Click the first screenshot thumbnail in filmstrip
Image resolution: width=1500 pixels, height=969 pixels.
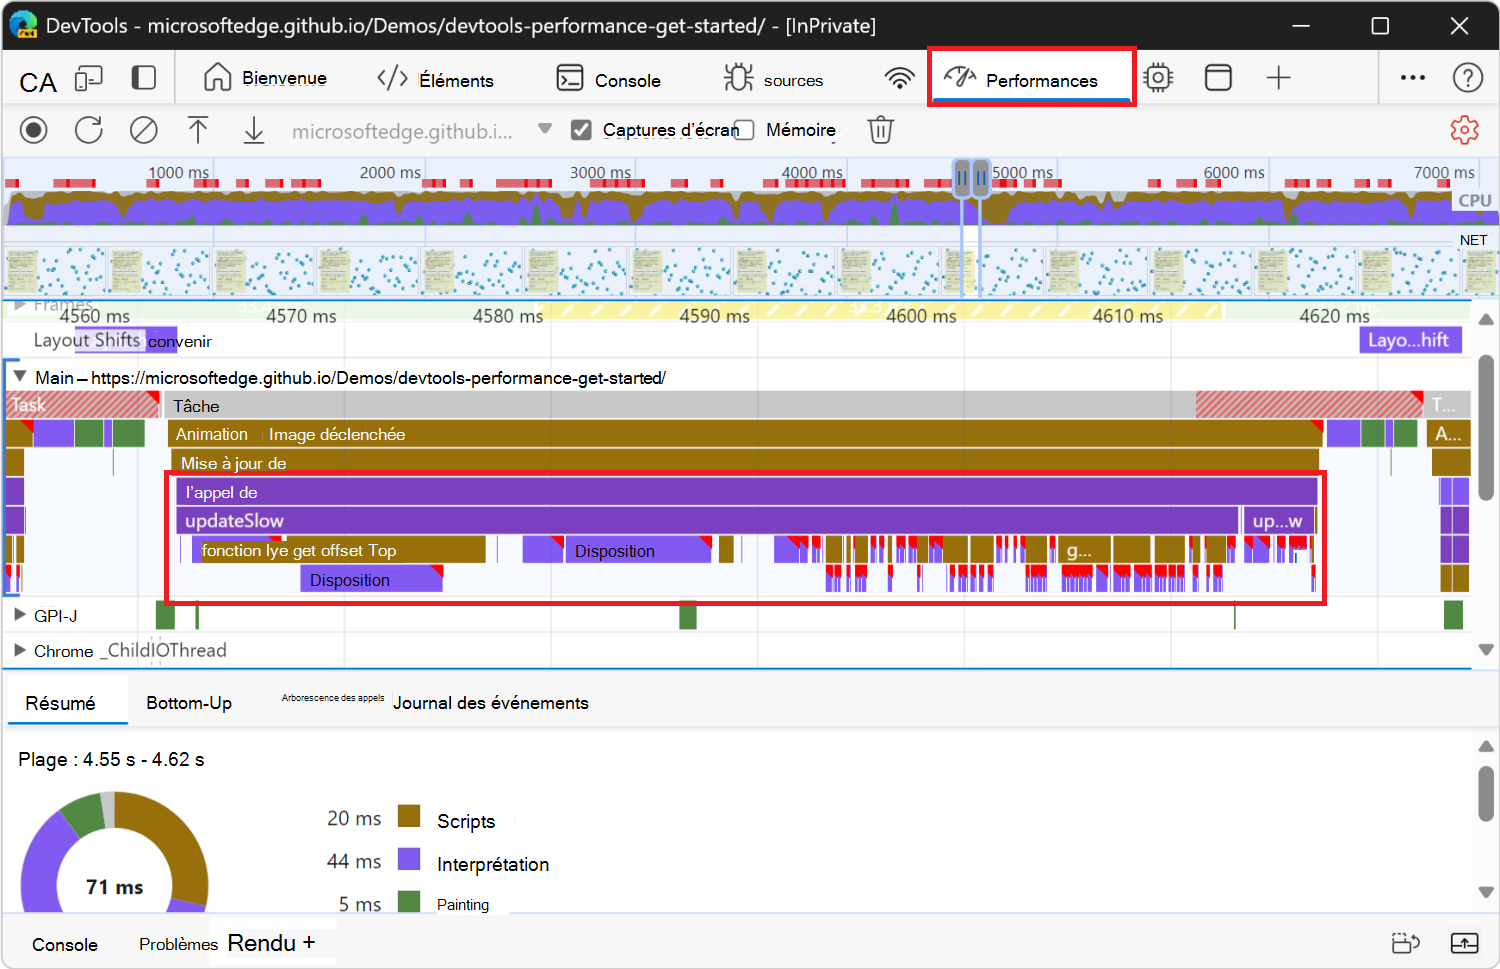[55, 271]
